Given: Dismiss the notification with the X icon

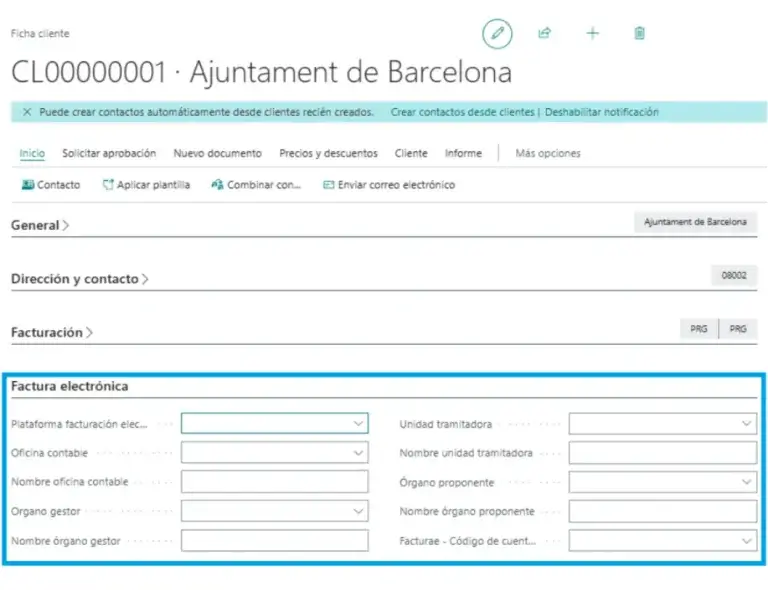Looking at the screenshot, I should (27, 112).
